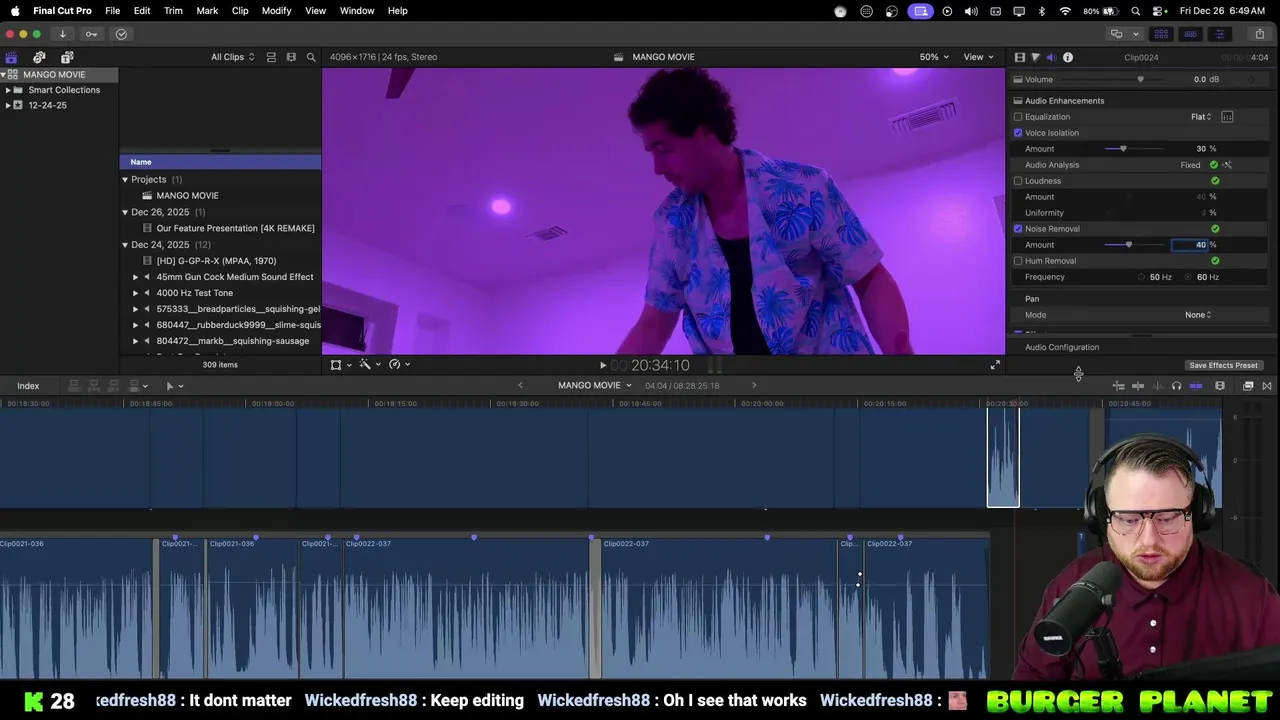Open the Info inspector icon
Image resolution: width=1280 pixels, height=720 pixels.
[x=1068, y=57]
